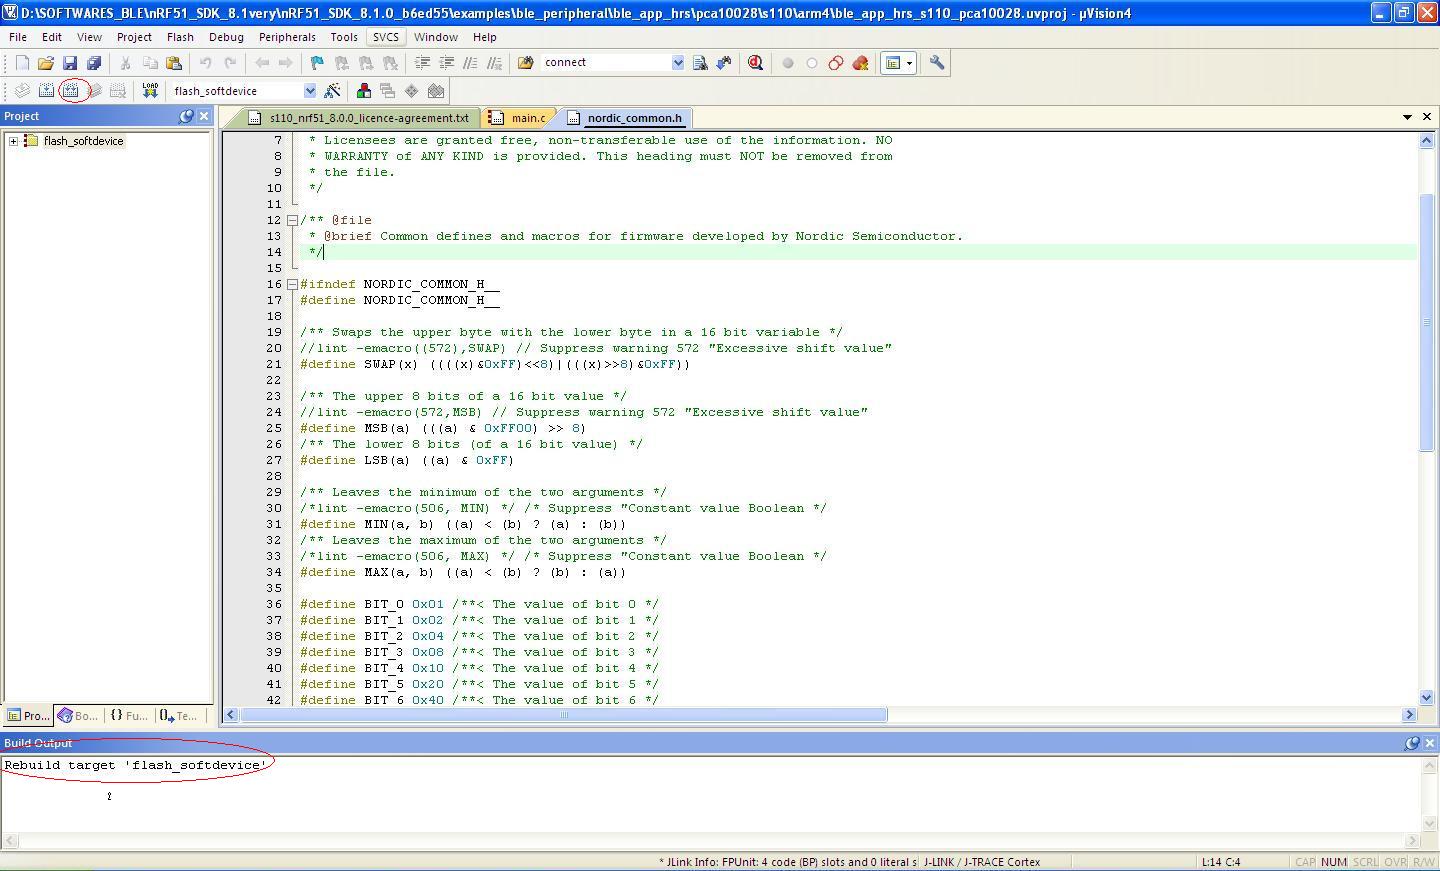Rebuild all target files
The height and width of the screenshot is (871, 1440).
[x=70, y=91]
